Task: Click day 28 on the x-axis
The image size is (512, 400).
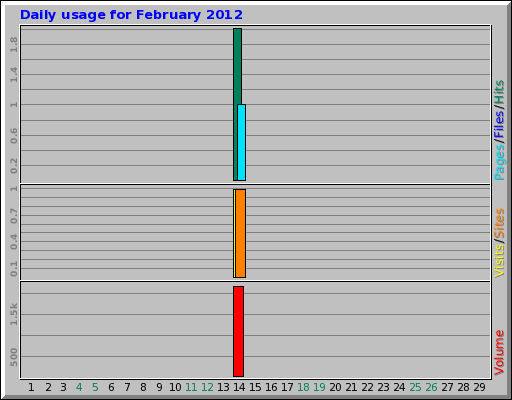Action: (463, 387)
